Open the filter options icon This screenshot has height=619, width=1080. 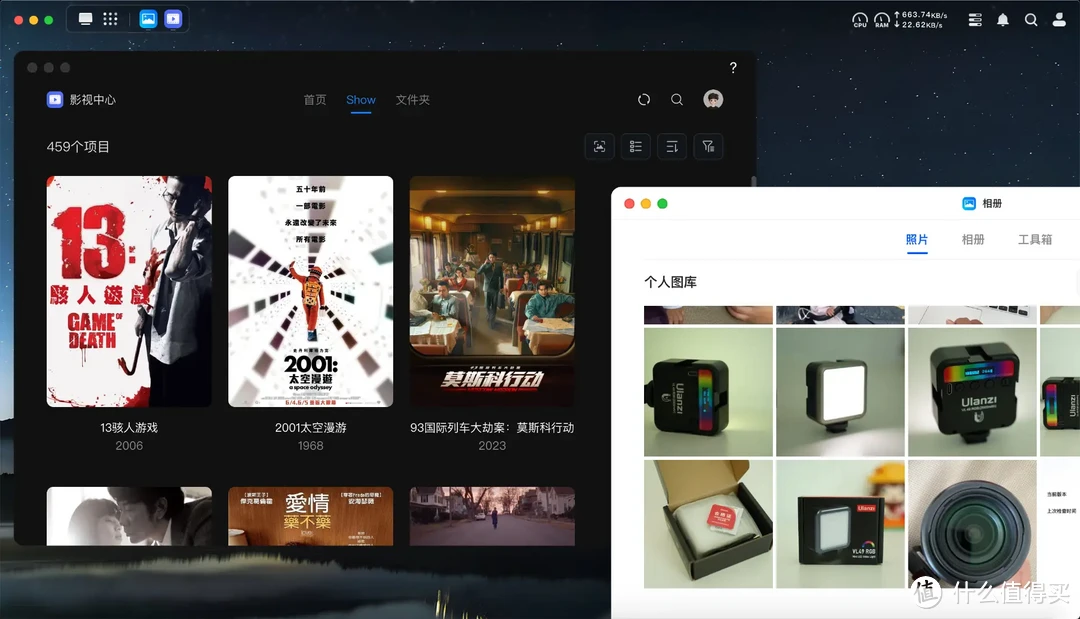[708, 147]
